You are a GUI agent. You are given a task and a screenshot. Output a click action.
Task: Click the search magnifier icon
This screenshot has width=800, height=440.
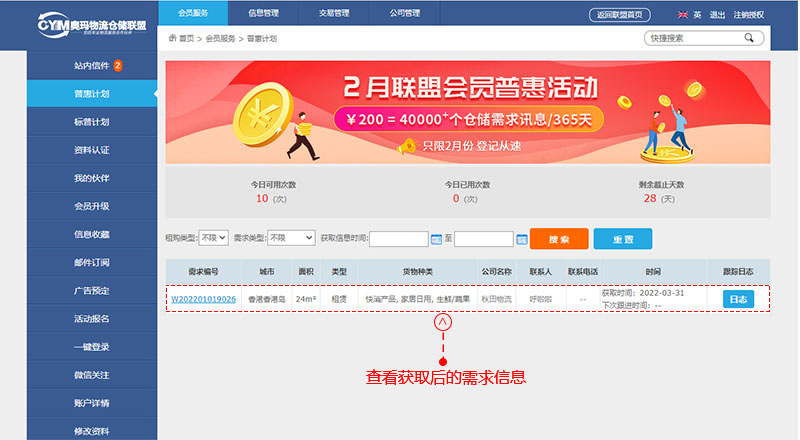(x=748, y=38)
